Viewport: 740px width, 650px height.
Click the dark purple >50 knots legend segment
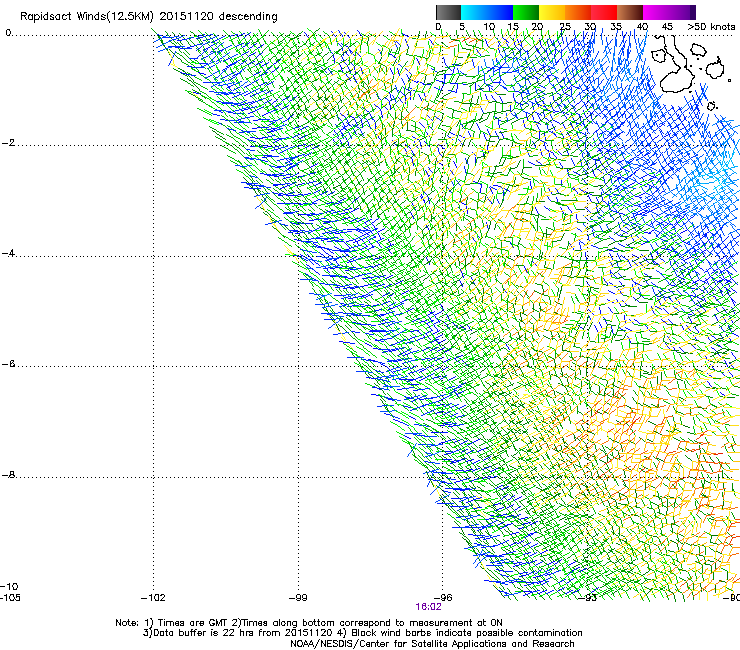[x=692, y=12]
